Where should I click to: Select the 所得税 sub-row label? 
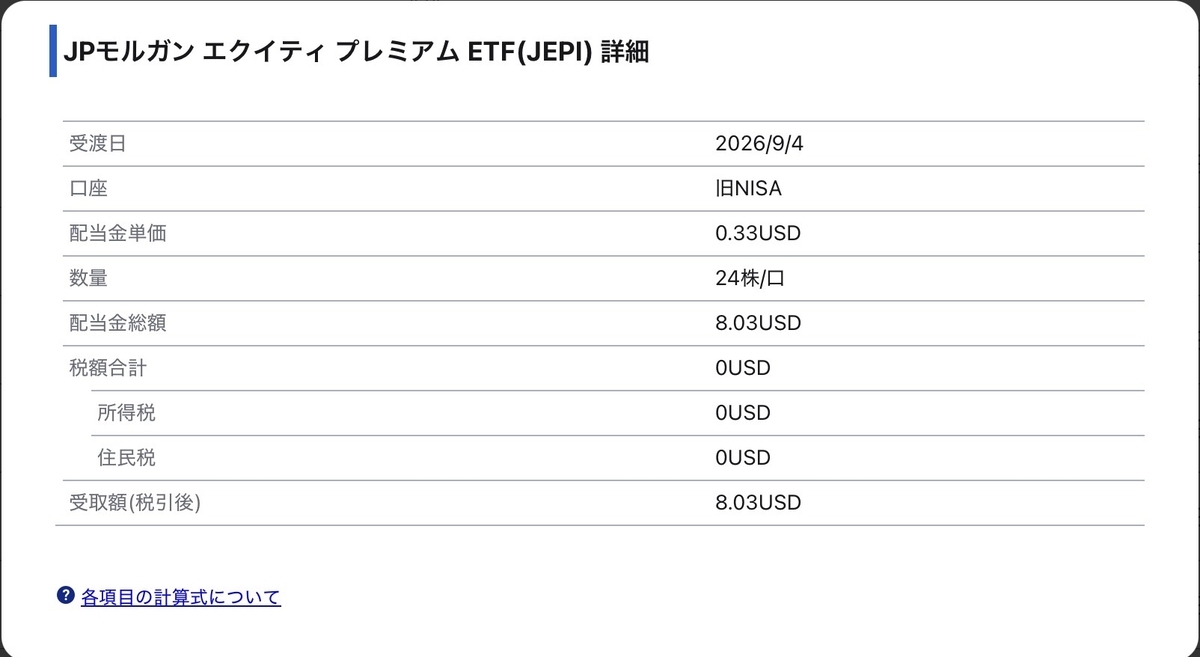coord(127,413)
